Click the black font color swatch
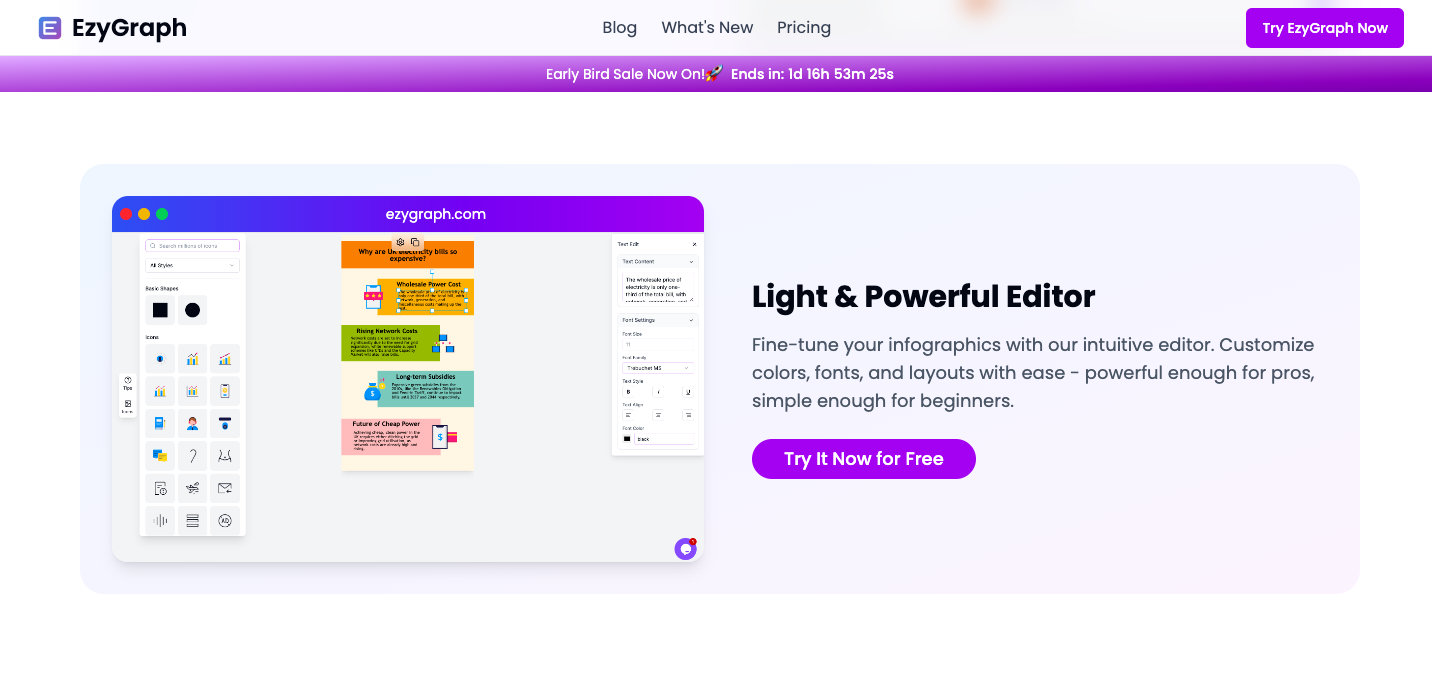This screenshot has height=698, width=1432. coord(627,439)
